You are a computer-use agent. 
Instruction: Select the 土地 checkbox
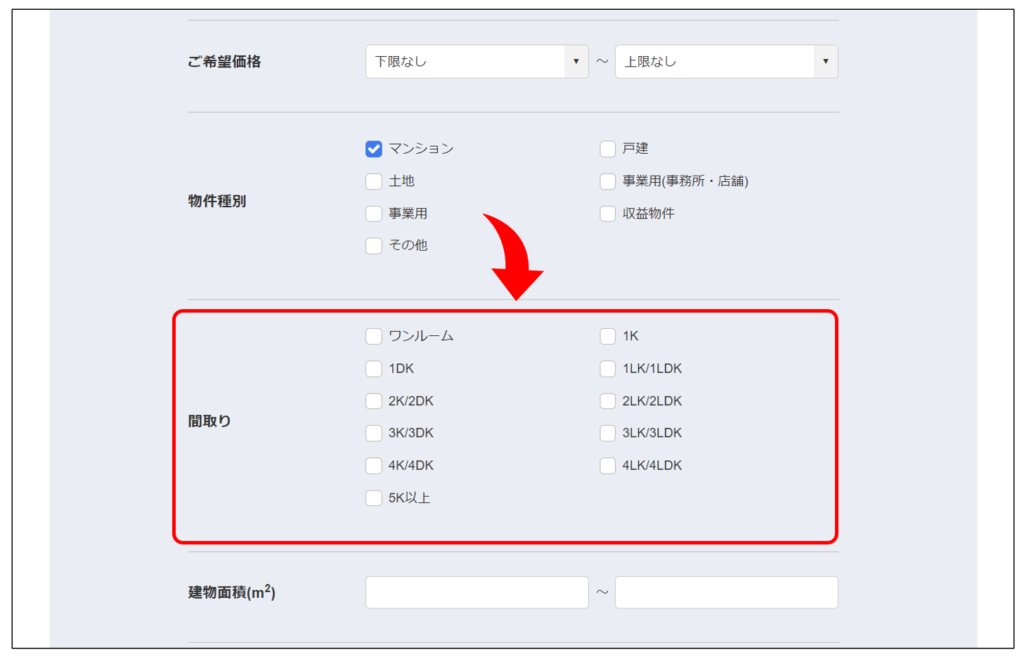[374, 182]
